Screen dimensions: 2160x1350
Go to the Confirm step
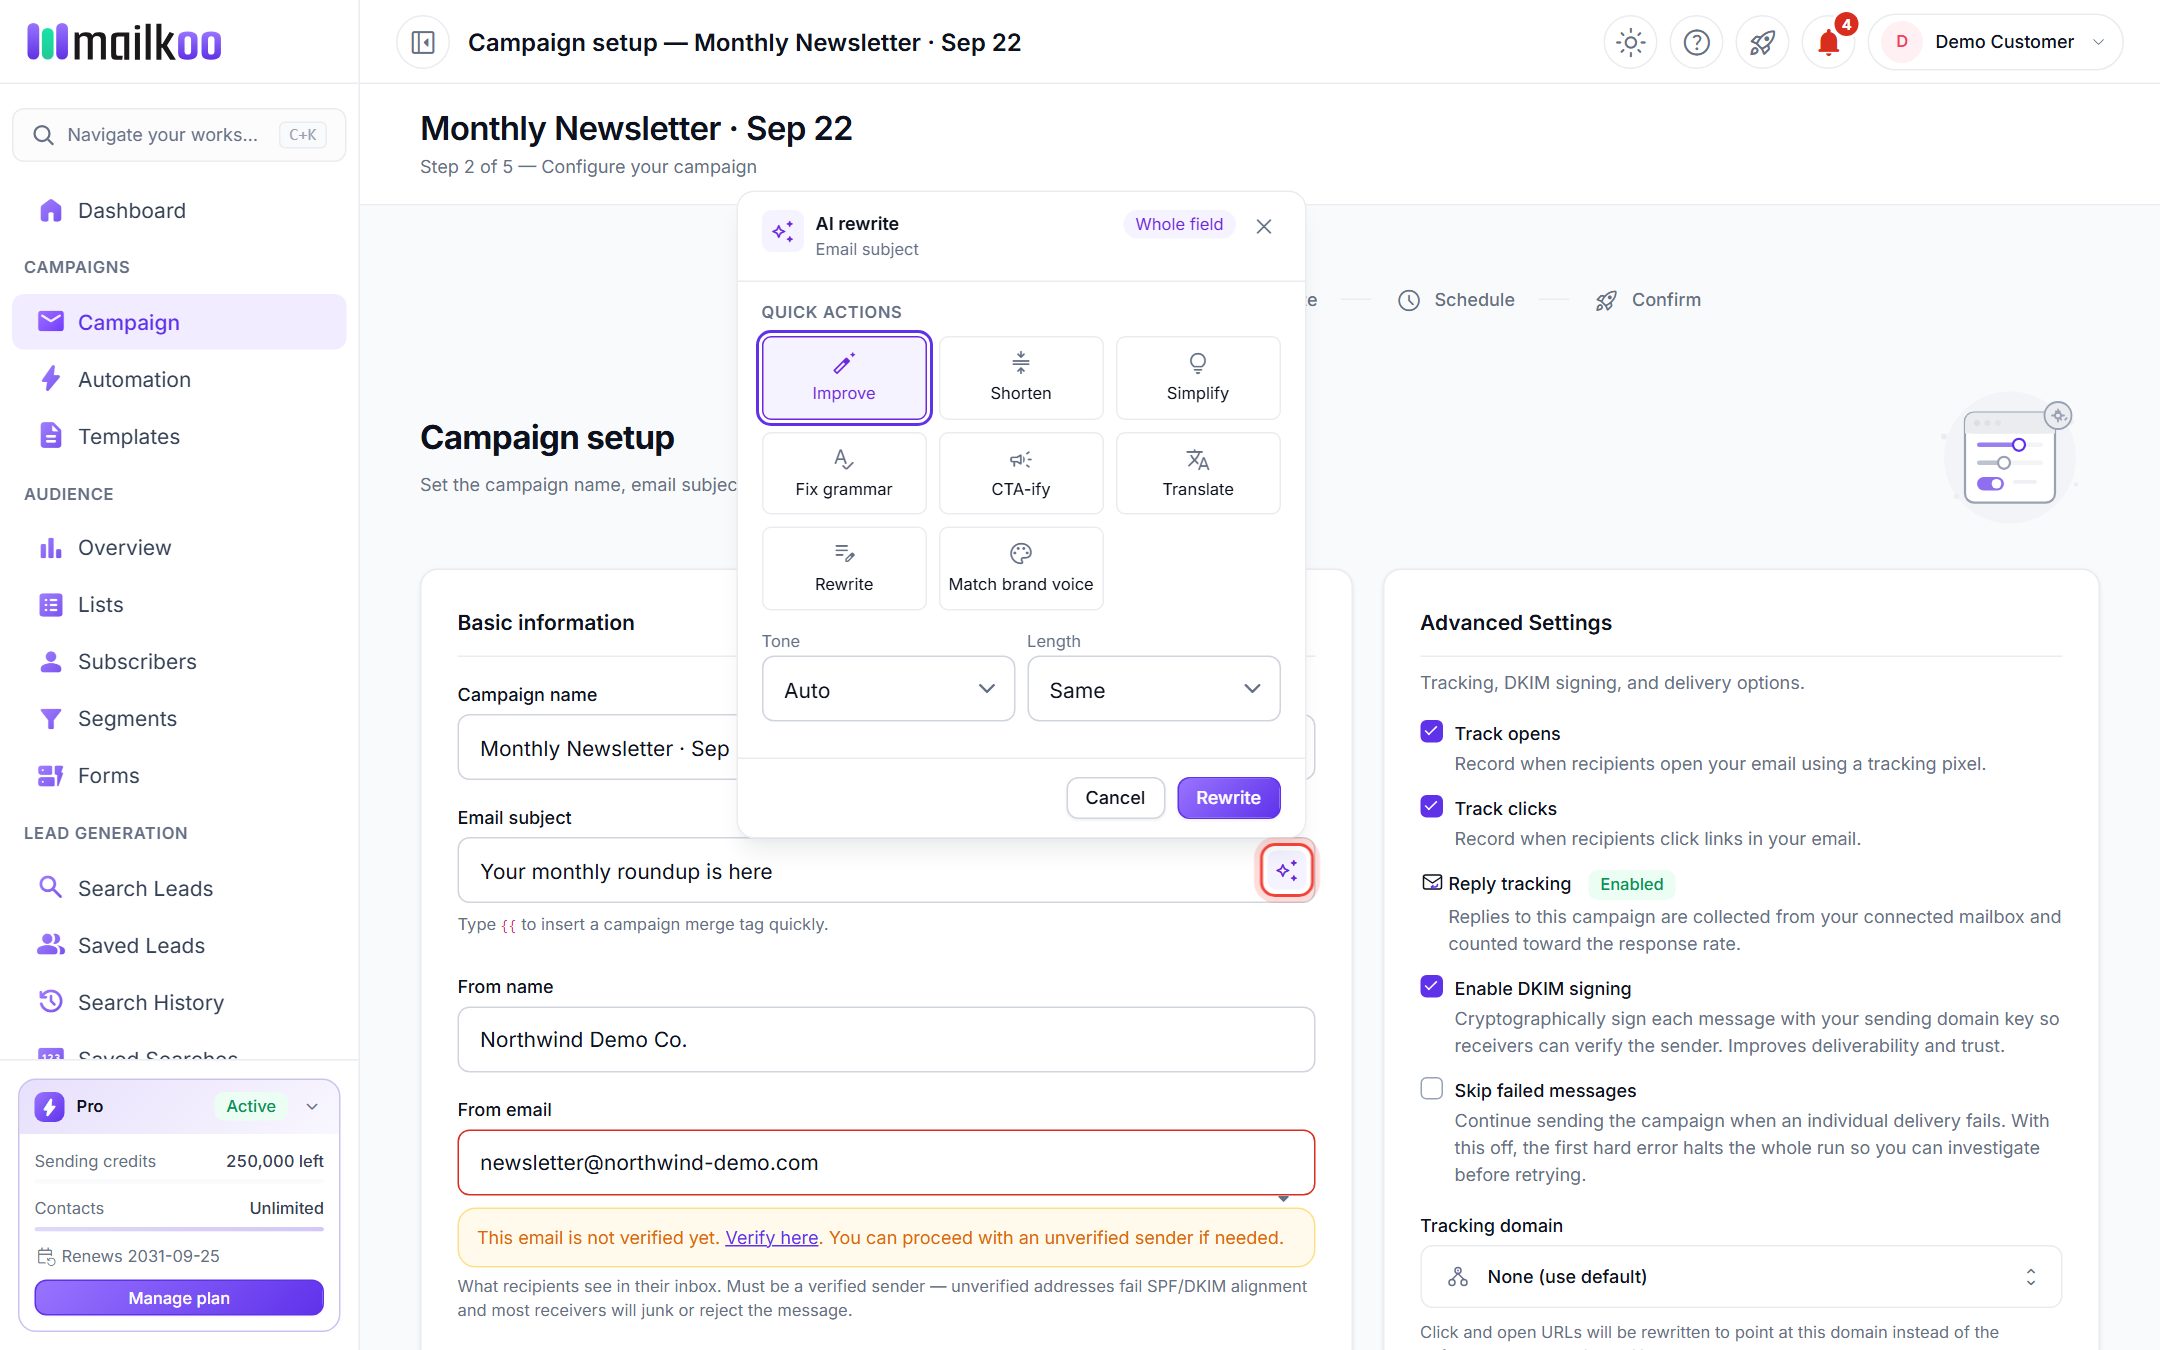click(1648, 300)
